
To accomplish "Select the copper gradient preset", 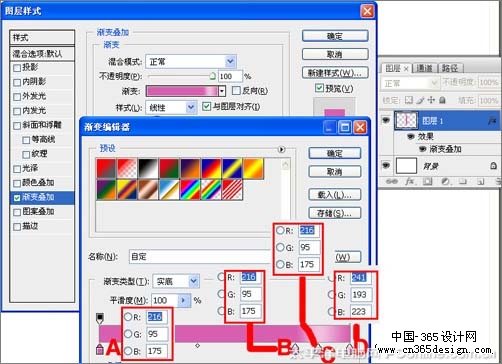I will 148,190.
